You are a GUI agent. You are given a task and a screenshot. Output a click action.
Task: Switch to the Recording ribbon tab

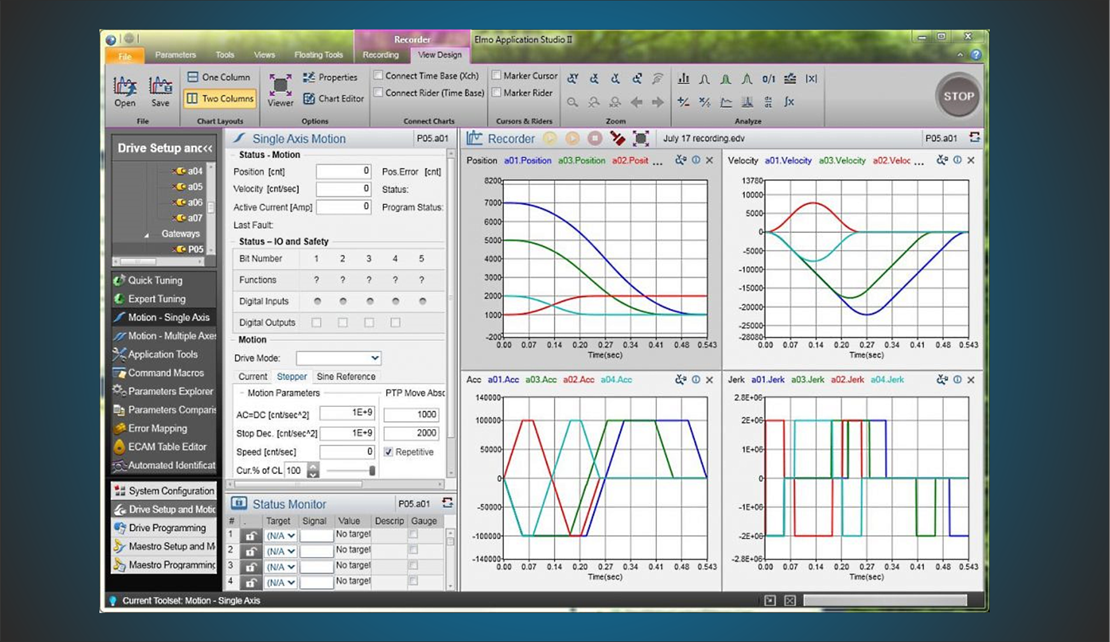380,55
